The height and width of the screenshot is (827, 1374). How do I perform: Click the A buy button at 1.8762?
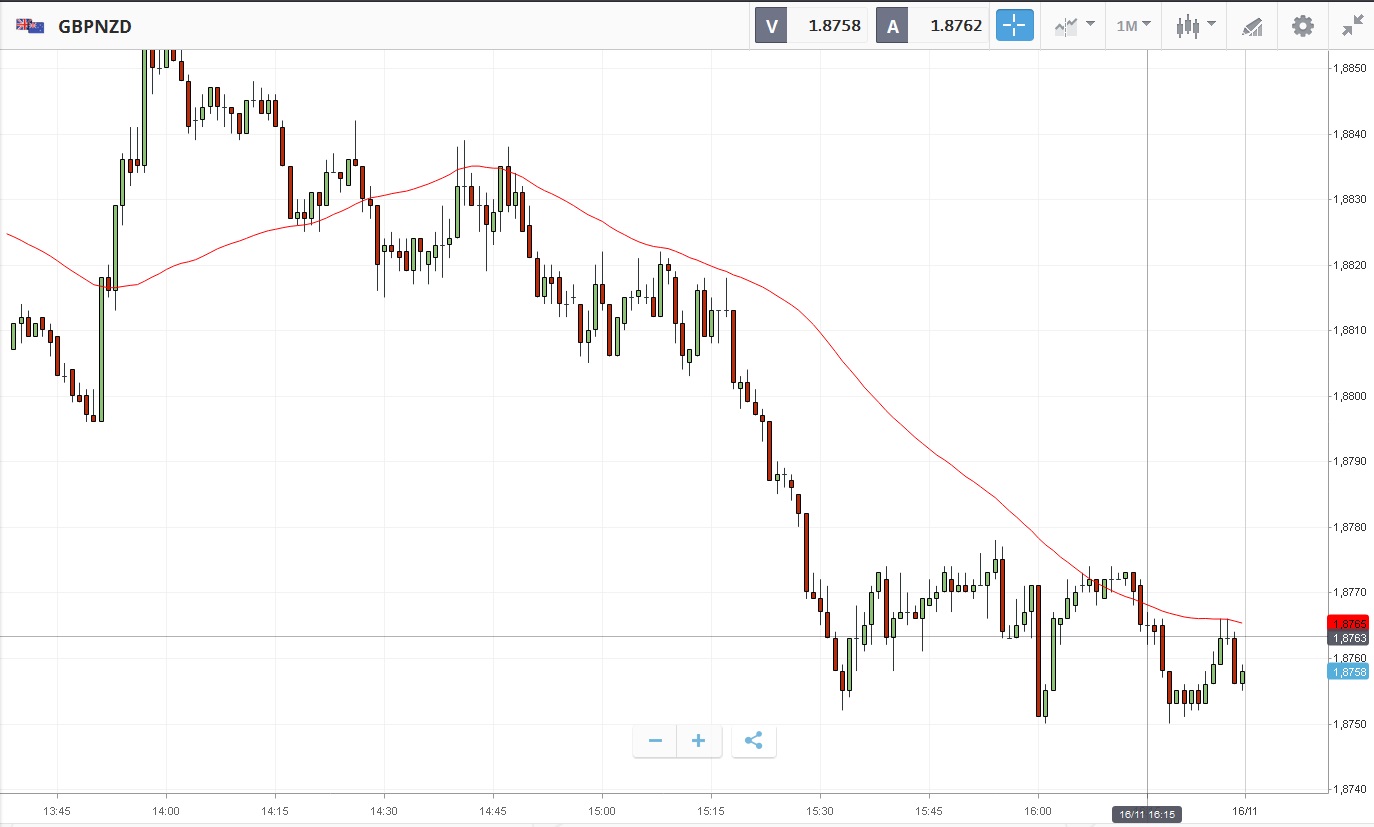tap(933, 26)
